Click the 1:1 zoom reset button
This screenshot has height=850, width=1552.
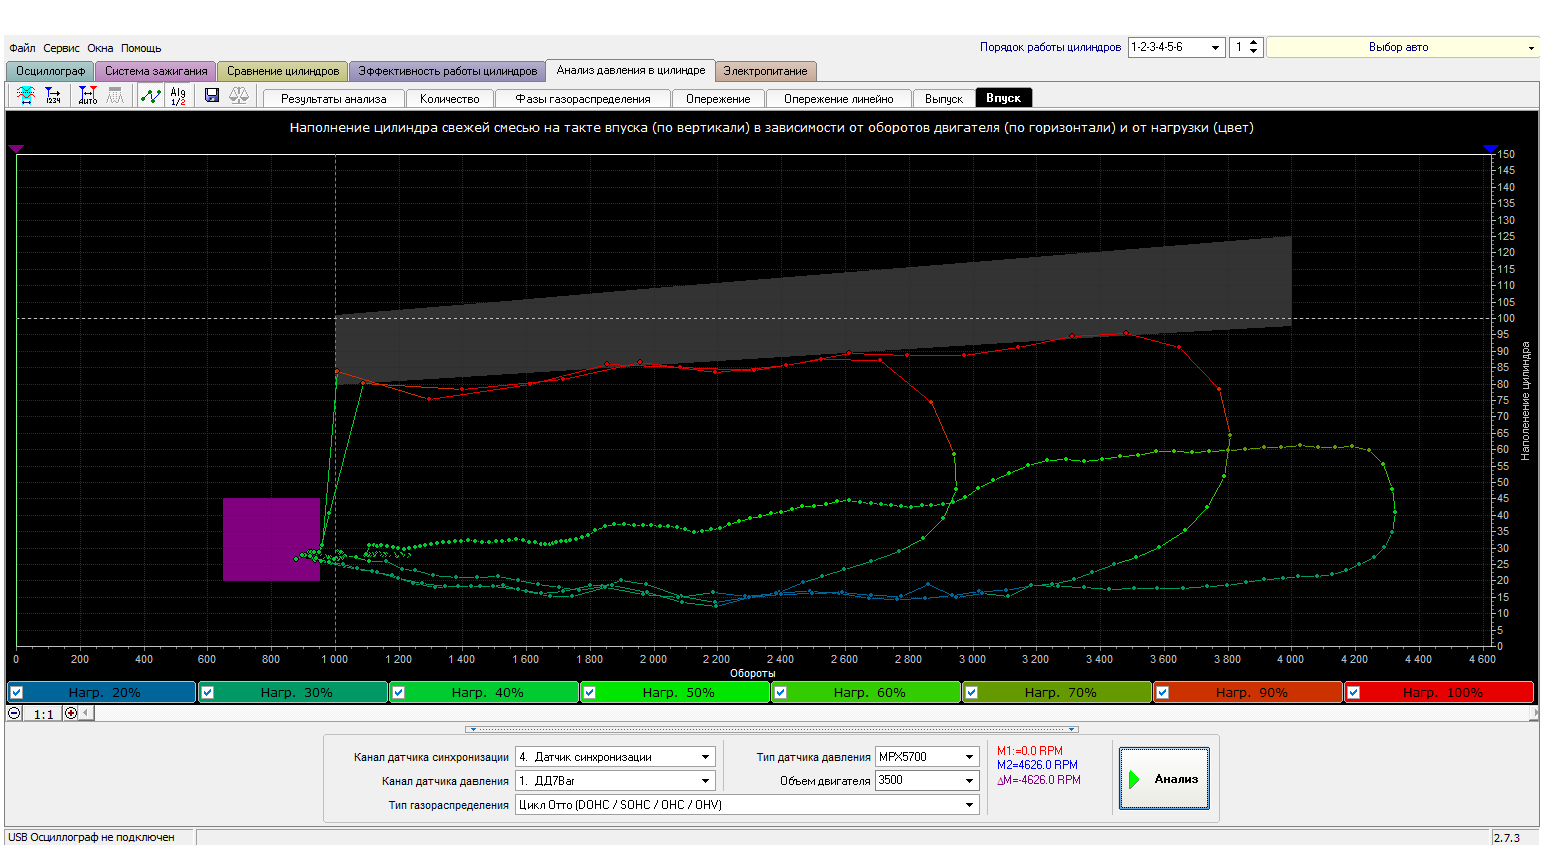click(x=43, y=714)
